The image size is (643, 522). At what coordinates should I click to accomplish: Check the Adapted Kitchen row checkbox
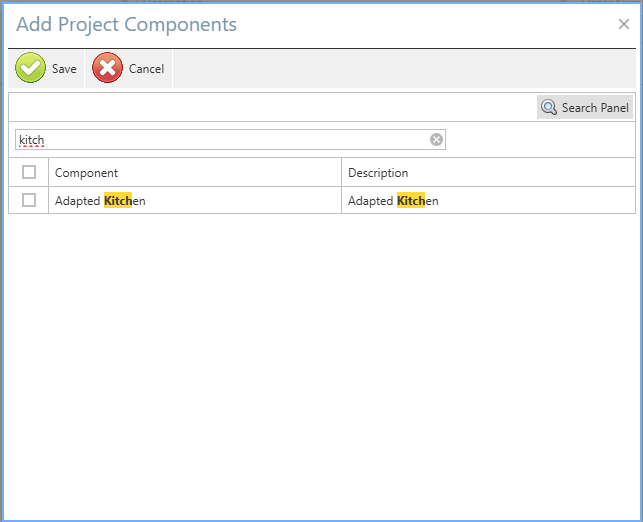[29, 200]
